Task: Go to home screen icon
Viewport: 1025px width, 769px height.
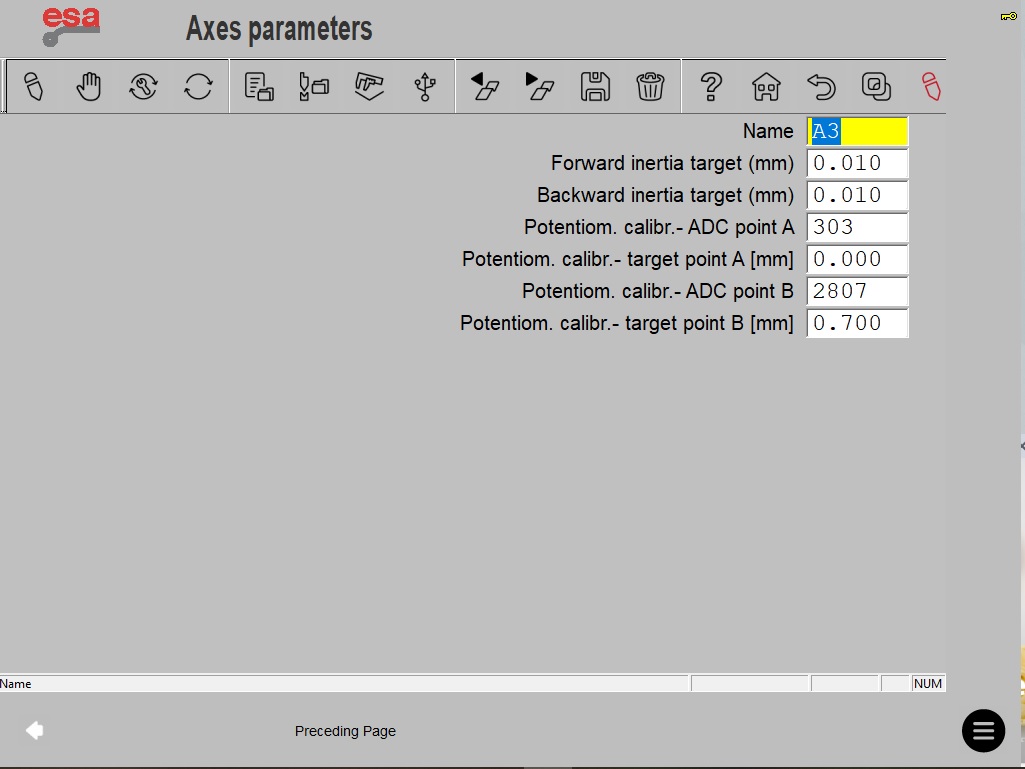Action: point(766,86)
